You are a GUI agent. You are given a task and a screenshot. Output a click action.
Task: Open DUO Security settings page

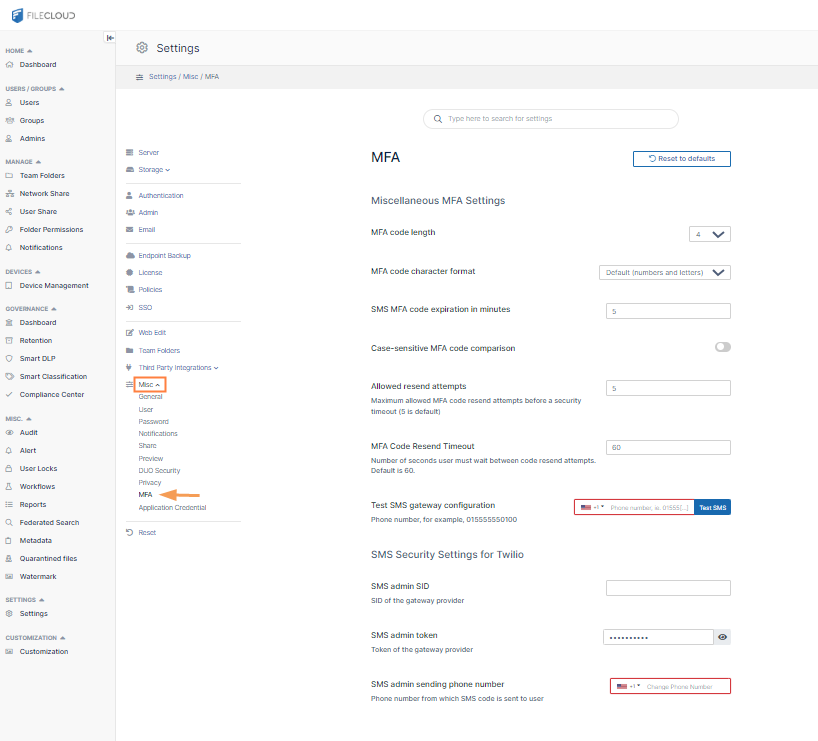coord(159,470)
